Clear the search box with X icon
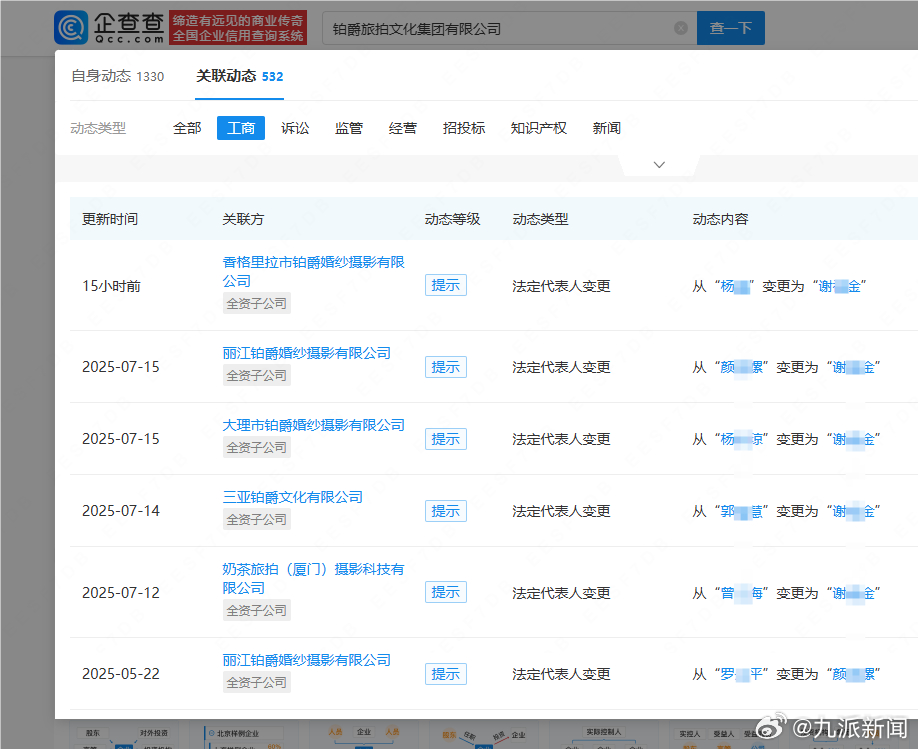The image size is (918, 749). 680,28
